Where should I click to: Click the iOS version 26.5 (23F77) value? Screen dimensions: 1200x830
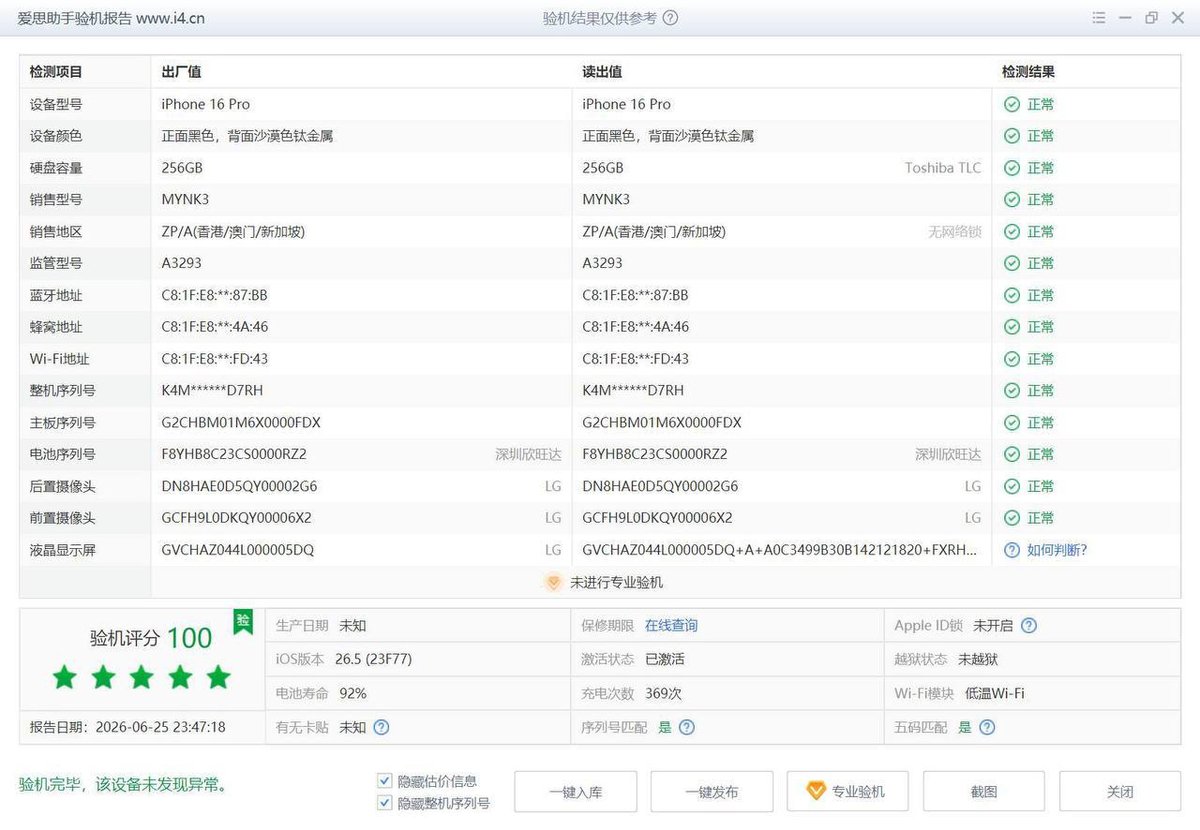click(373, 660)
